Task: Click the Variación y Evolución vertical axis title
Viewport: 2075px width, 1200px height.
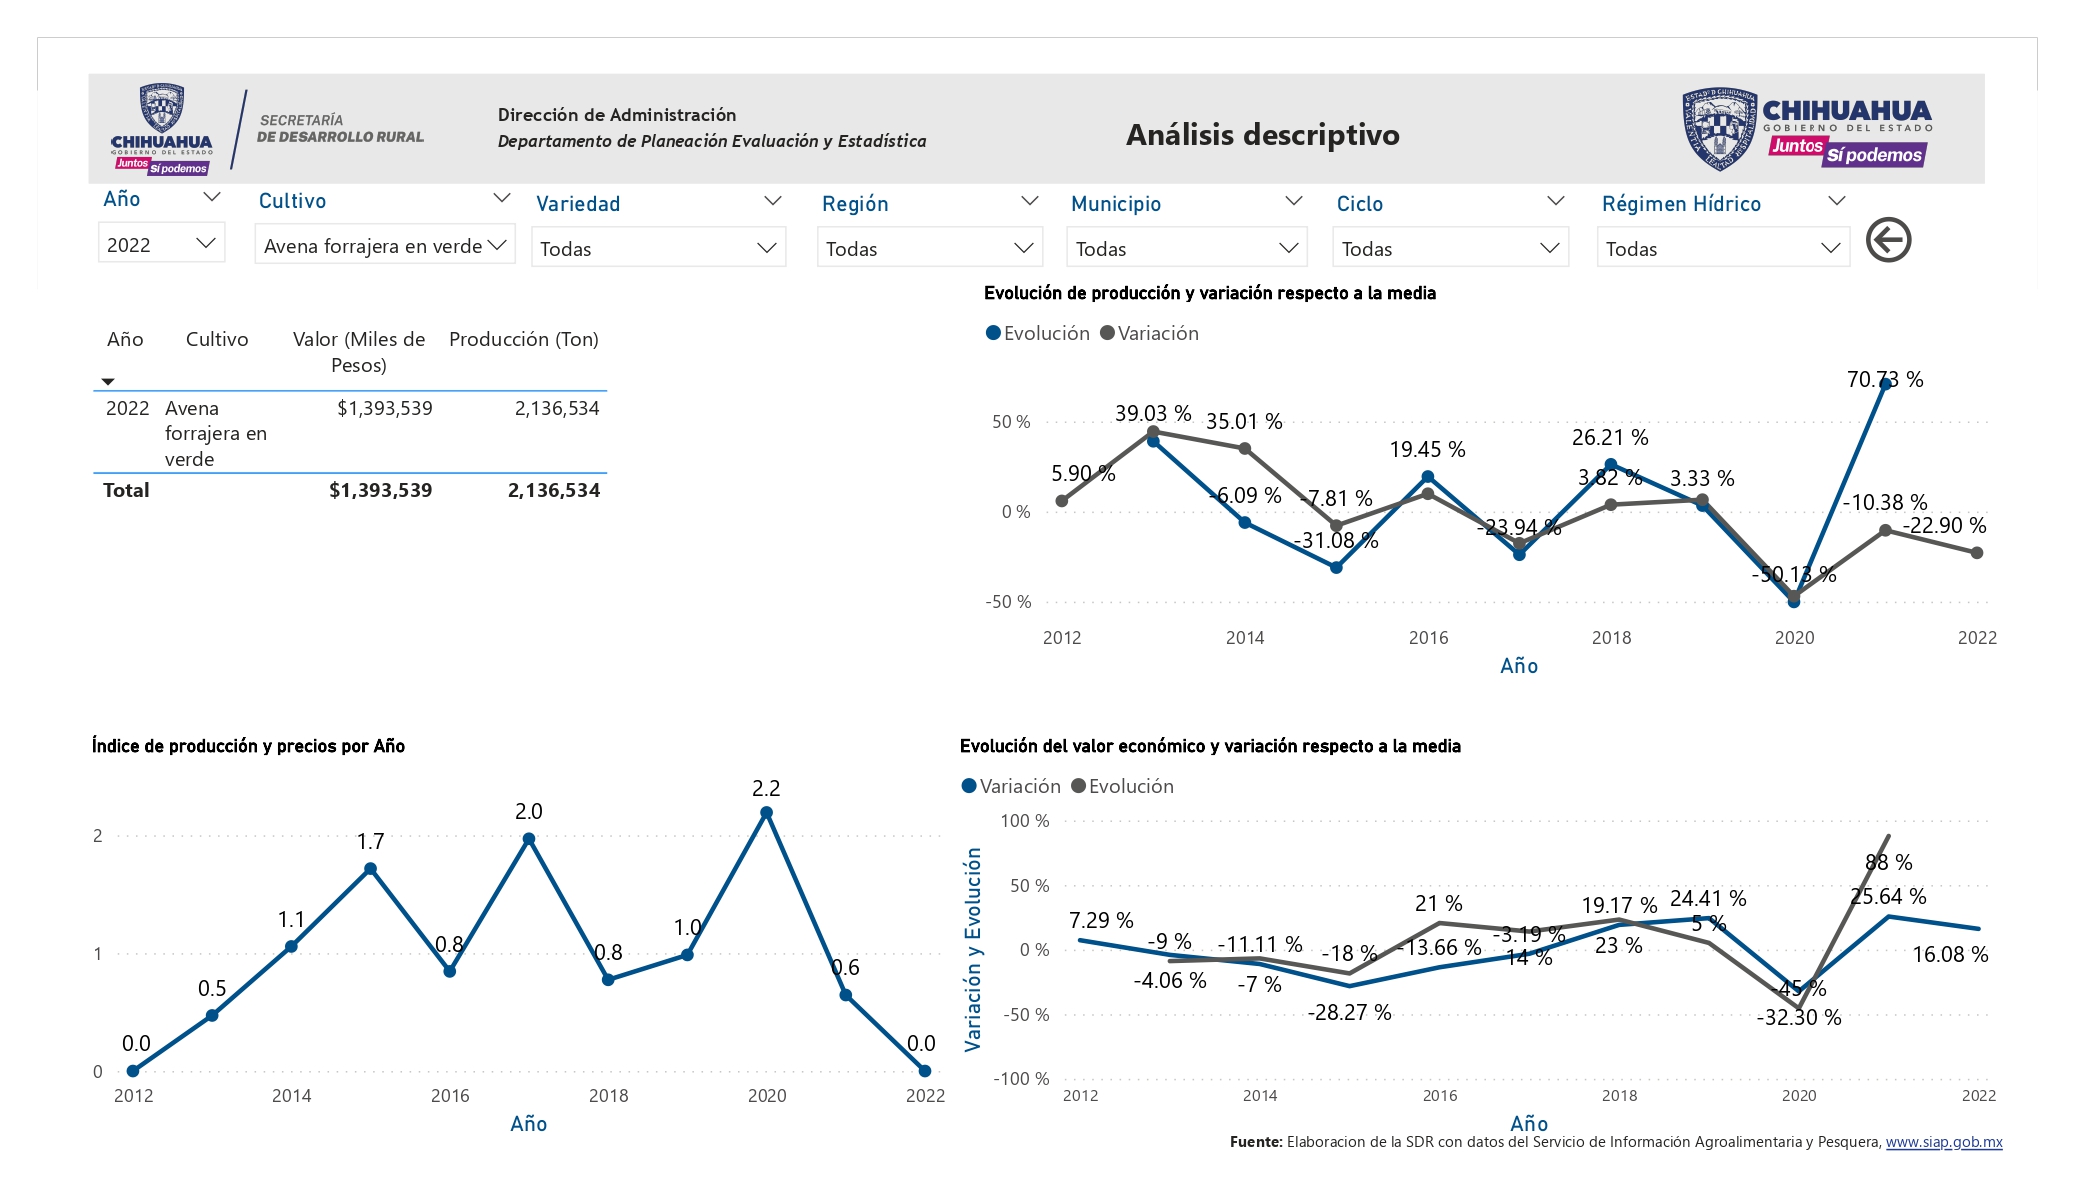Action: (x=972, y=949)
